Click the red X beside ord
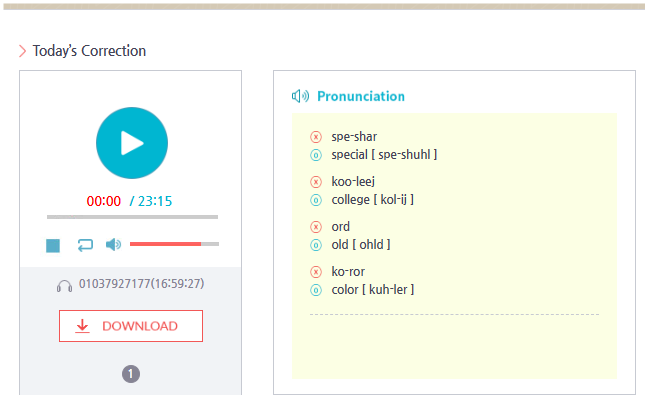Image resolution: width=648 pixels, height=410 pixels. [316, 227]
